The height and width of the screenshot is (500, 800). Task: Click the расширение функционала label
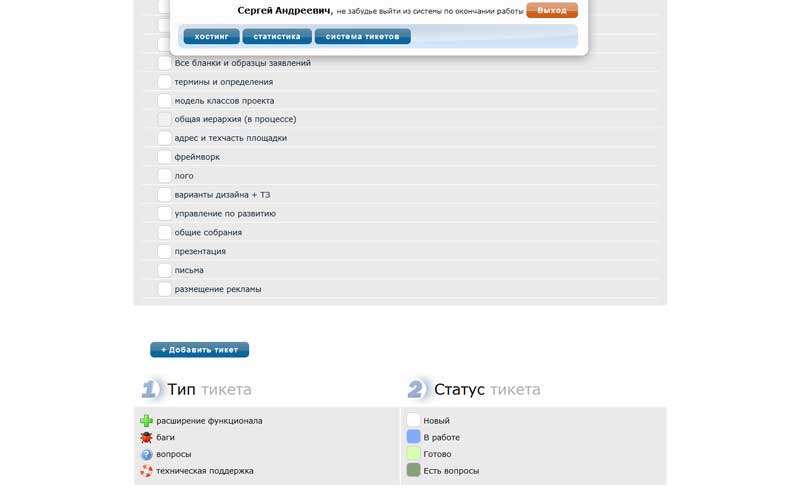[209, 421]
